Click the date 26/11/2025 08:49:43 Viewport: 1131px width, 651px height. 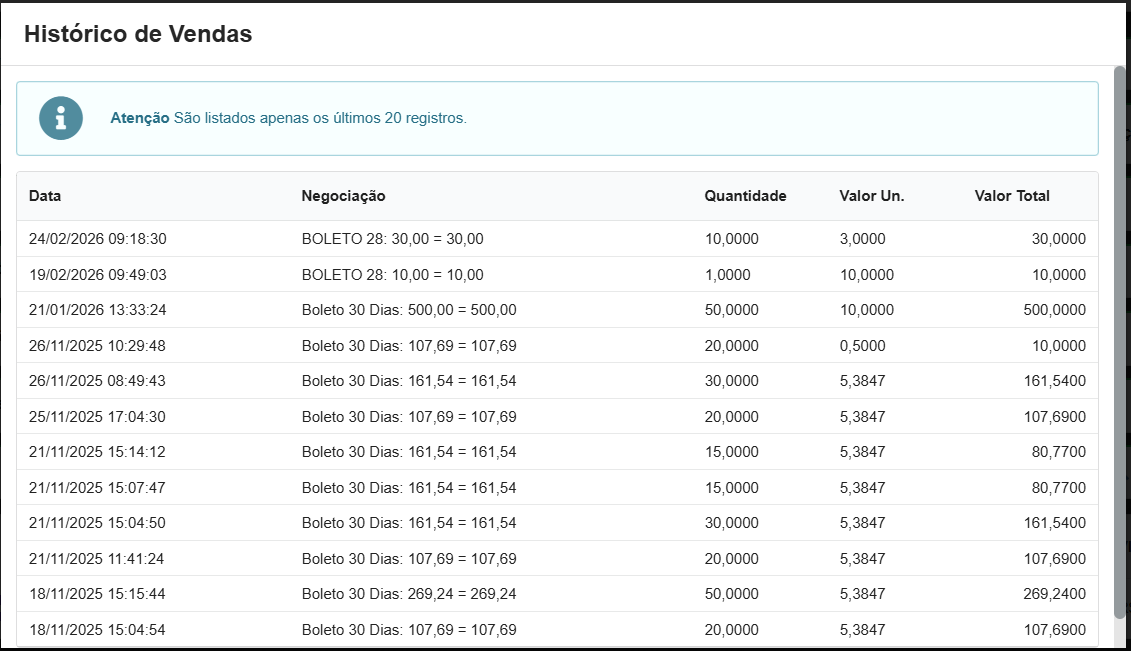[x=98, y=381]
